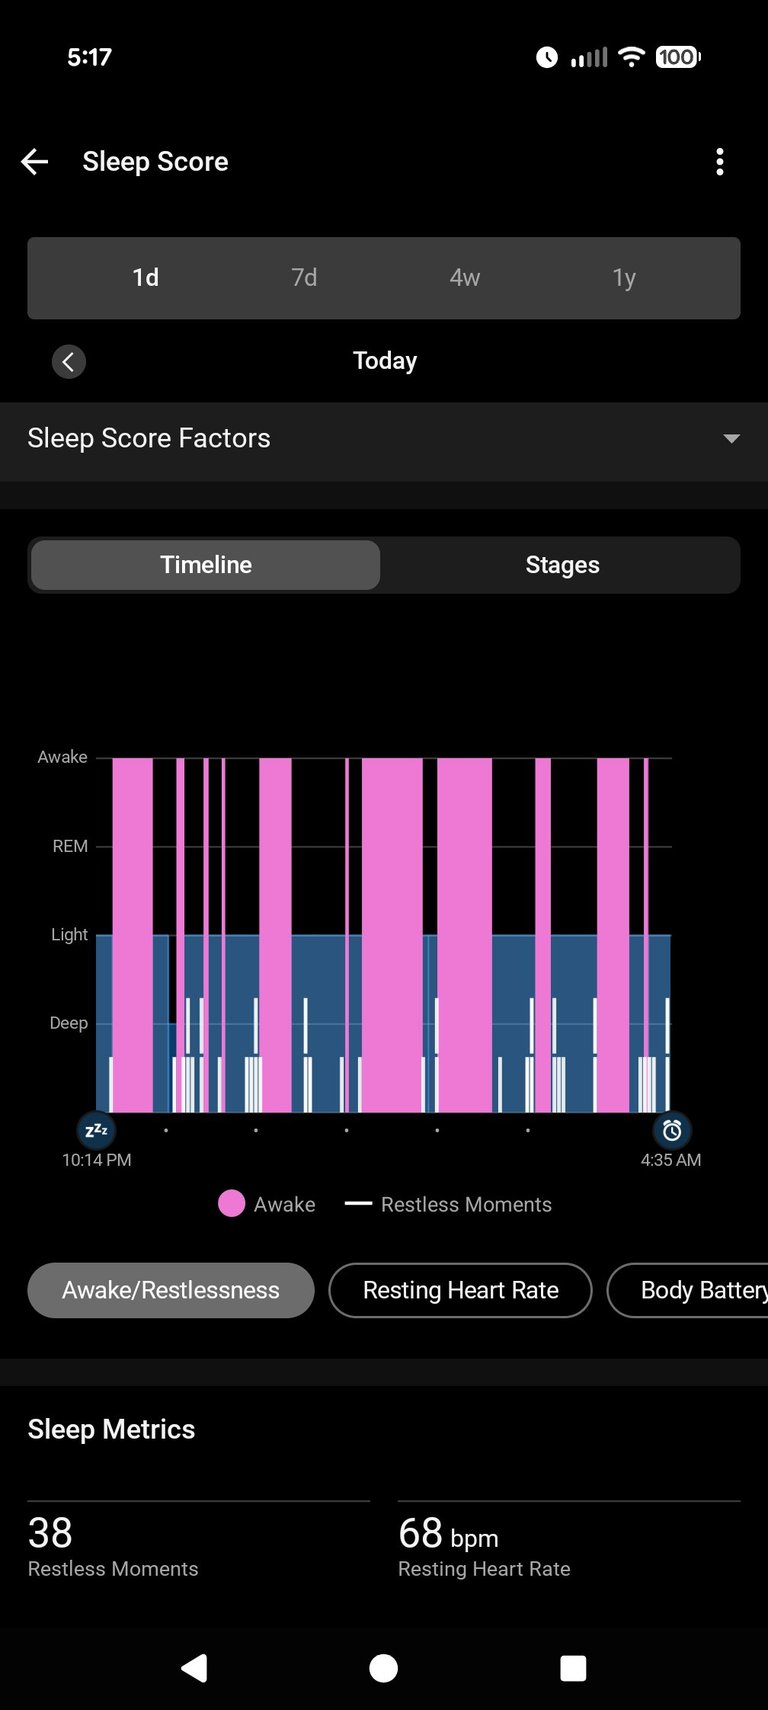Show the Resting Heart Rate overlay

tap(460, 1290)
